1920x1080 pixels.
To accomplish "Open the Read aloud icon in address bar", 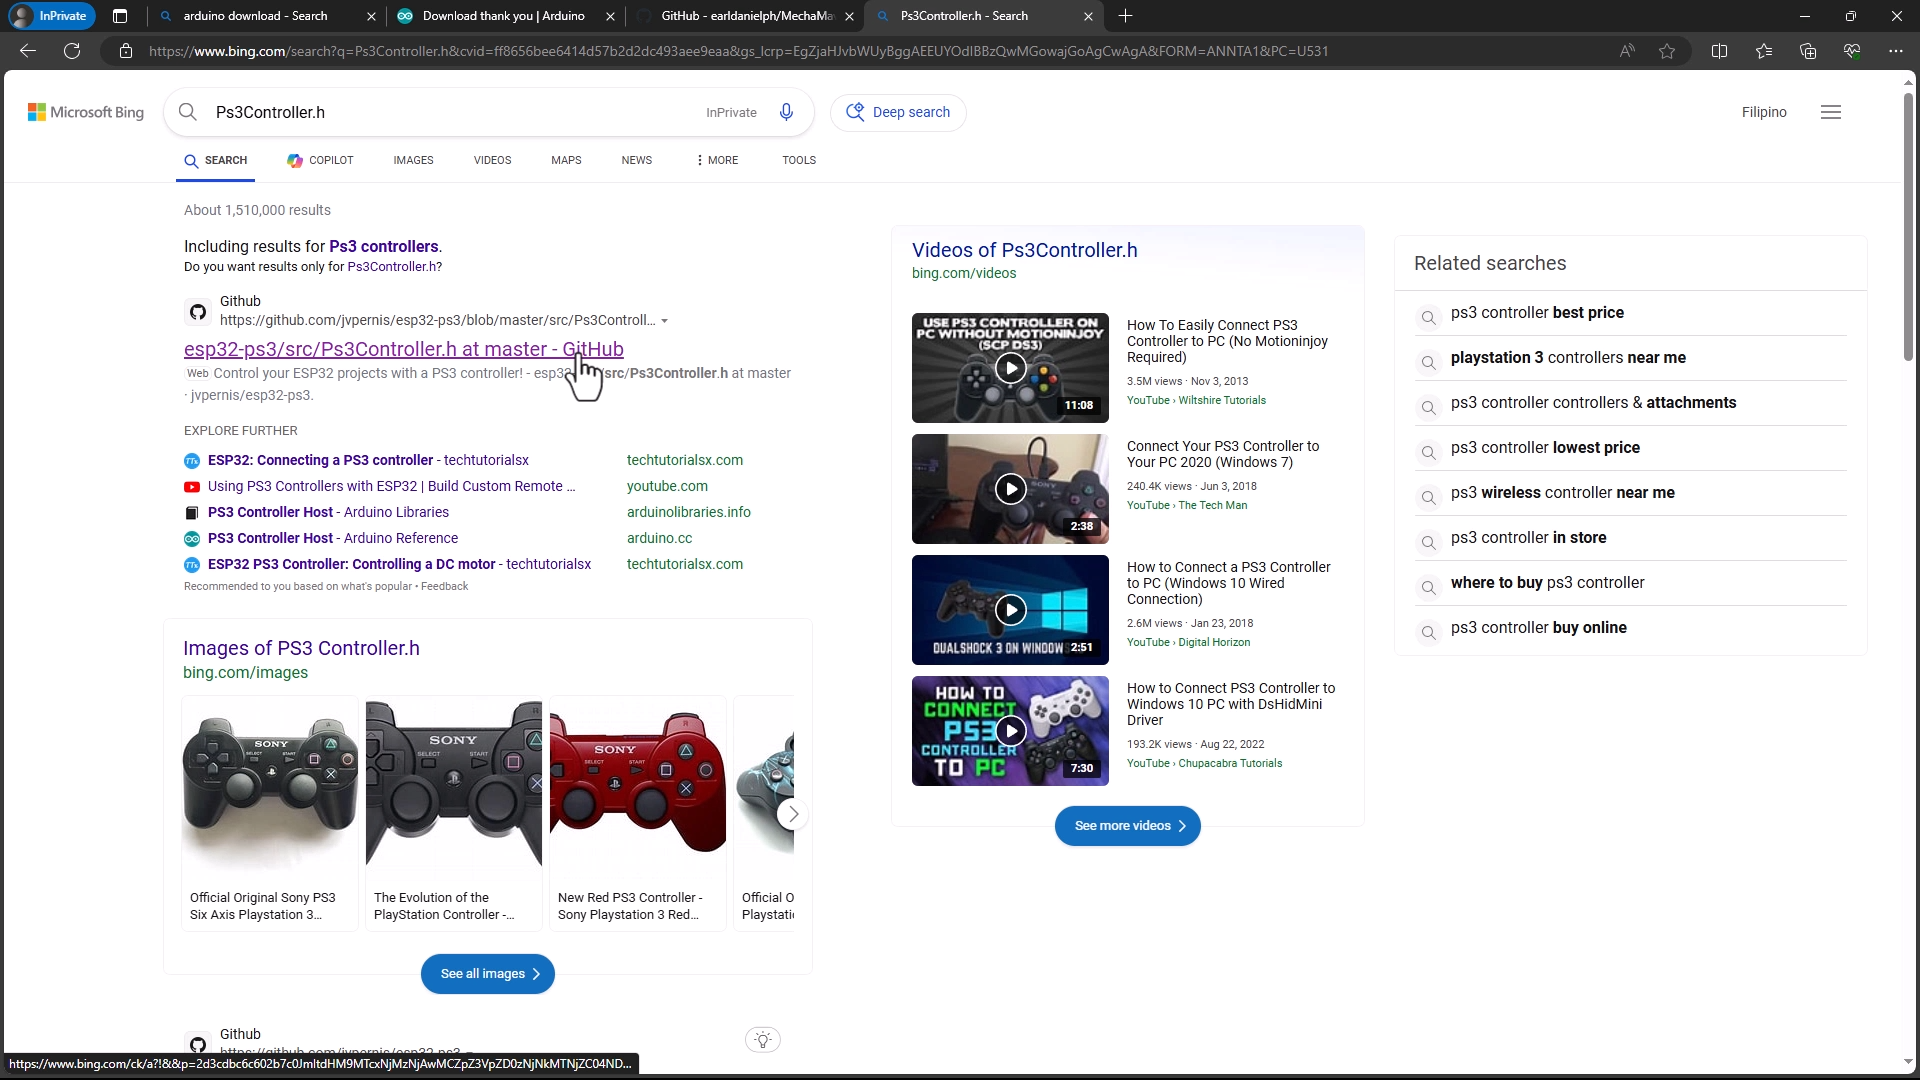I will pyautogui.click(x=1627, y=51).
